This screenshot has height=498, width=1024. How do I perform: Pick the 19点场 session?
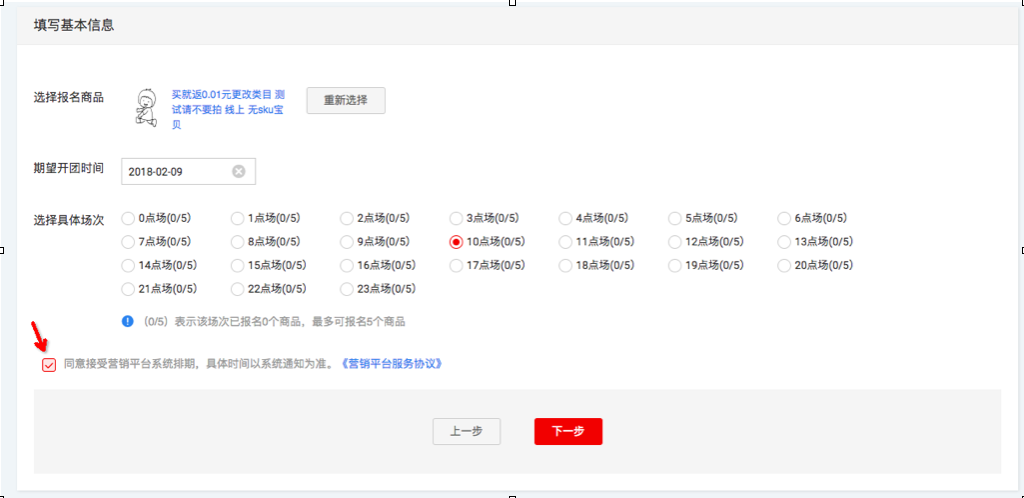point(676,265)
